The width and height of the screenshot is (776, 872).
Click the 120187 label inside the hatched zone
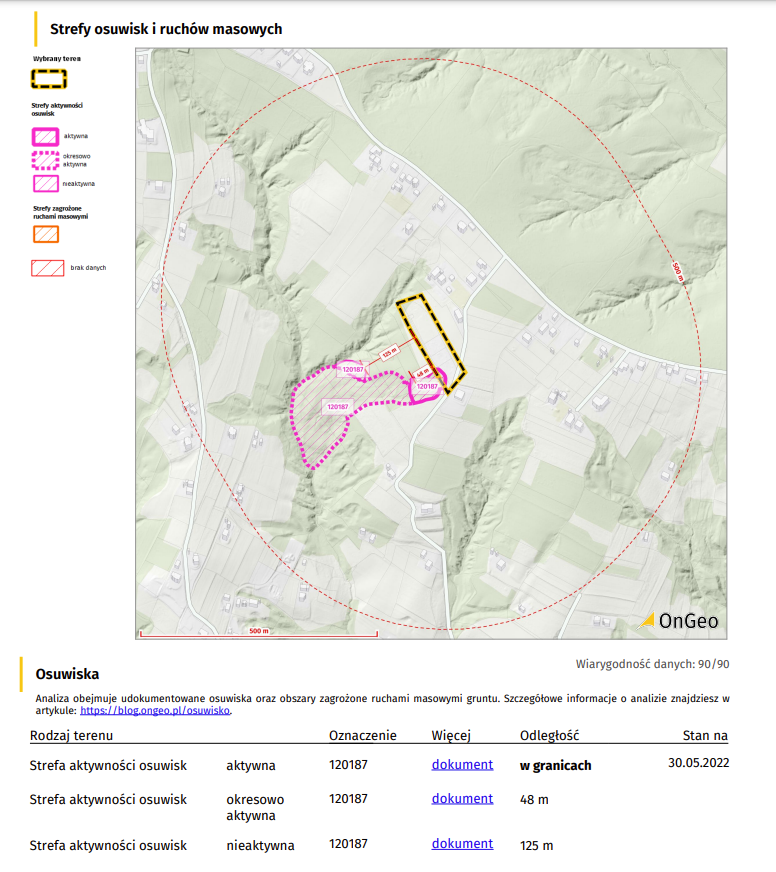pyautogui.click(x=337, y=406)
